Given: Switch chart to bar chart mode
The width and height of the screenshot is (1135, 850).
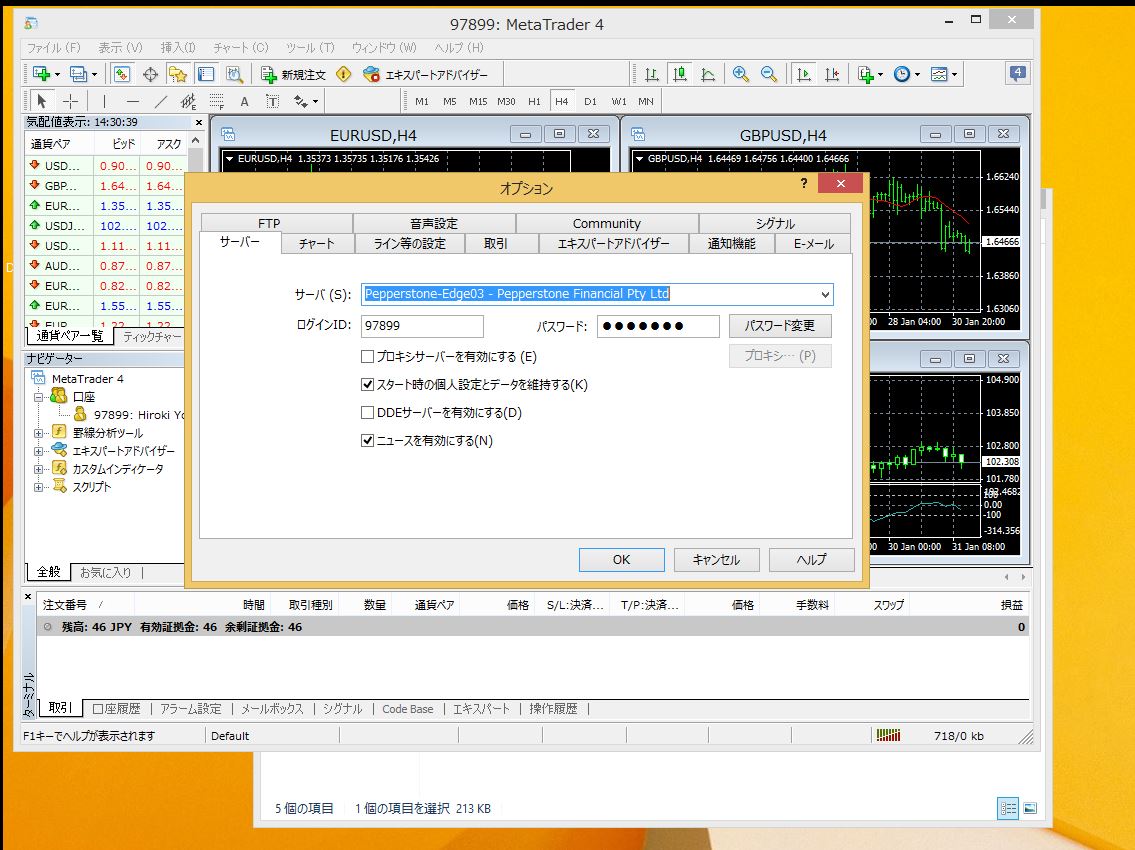Looking at the screenshot, I should tap(651, 74).
